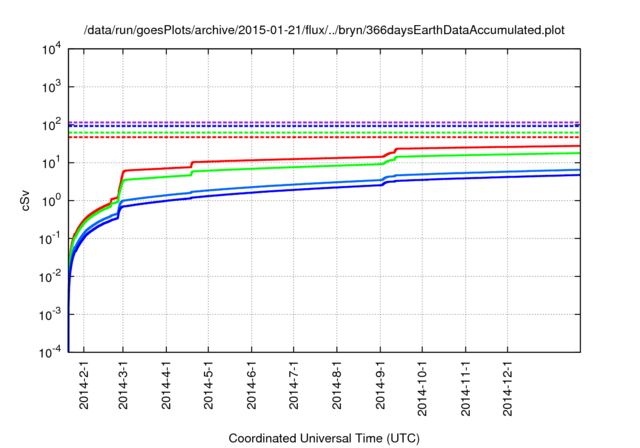Select the 2014-2-1 date tick label

82,387
